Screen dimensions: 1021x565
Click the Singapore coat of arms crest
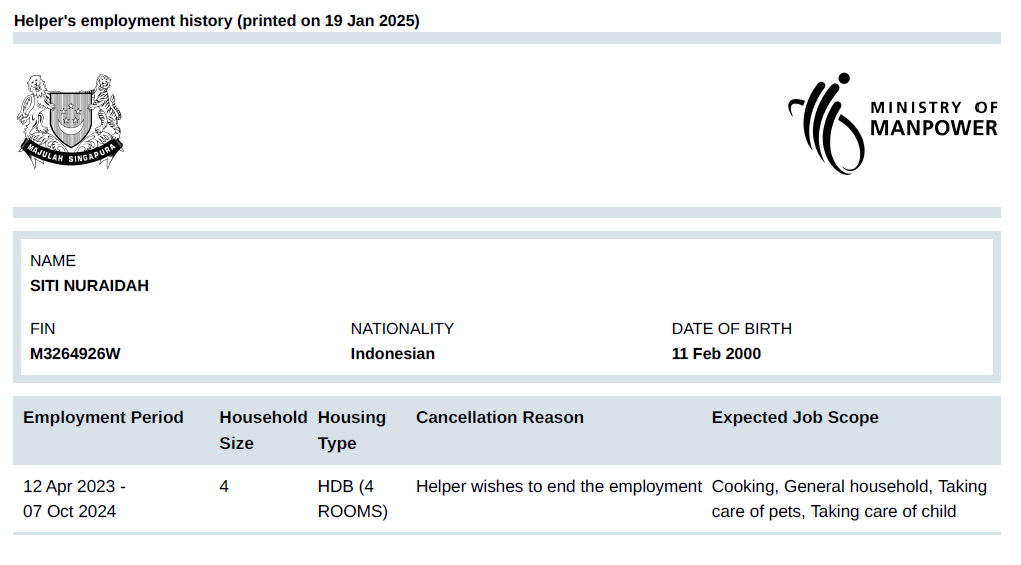click(70, 121)
